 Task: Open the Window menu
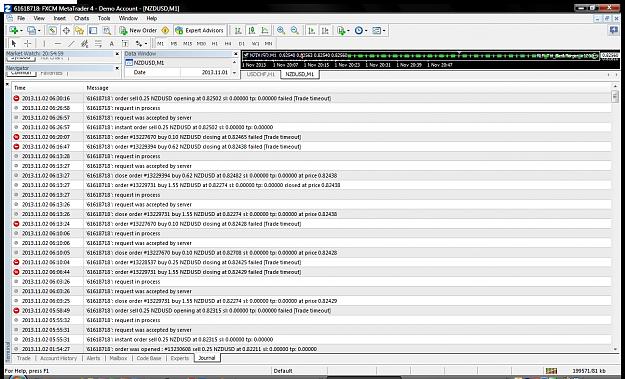click(128, 18)
